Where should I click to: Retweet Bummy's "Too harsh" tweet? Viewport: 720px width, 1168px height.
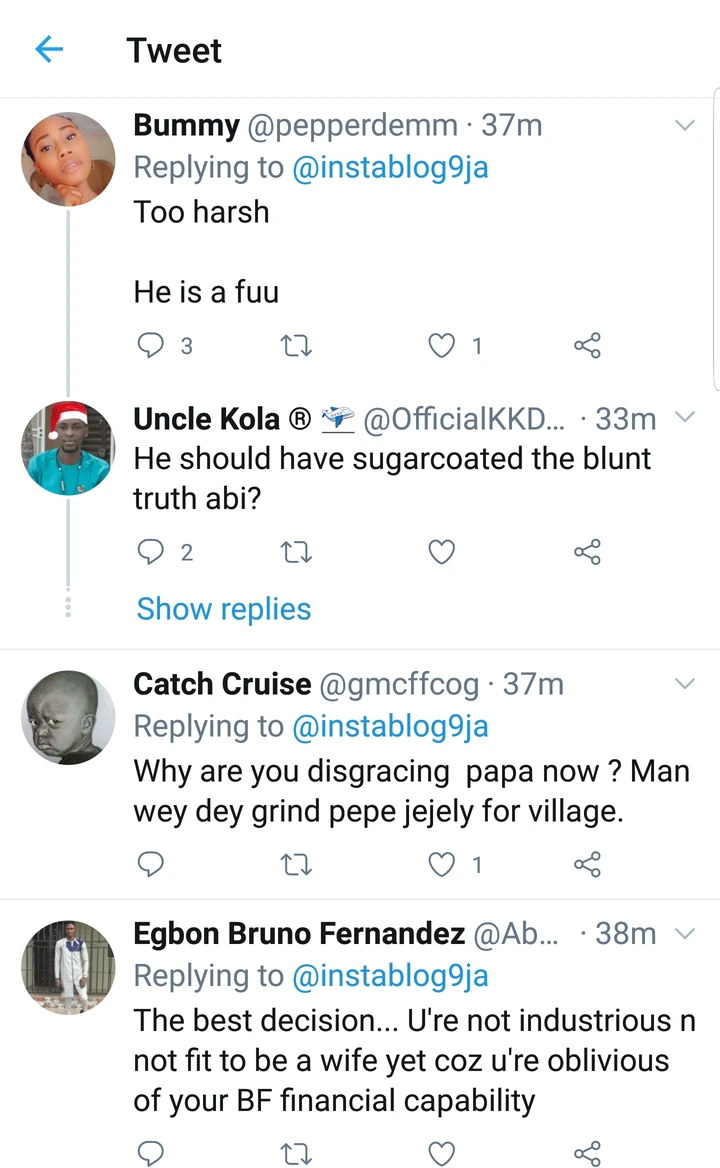pos(296,346)
